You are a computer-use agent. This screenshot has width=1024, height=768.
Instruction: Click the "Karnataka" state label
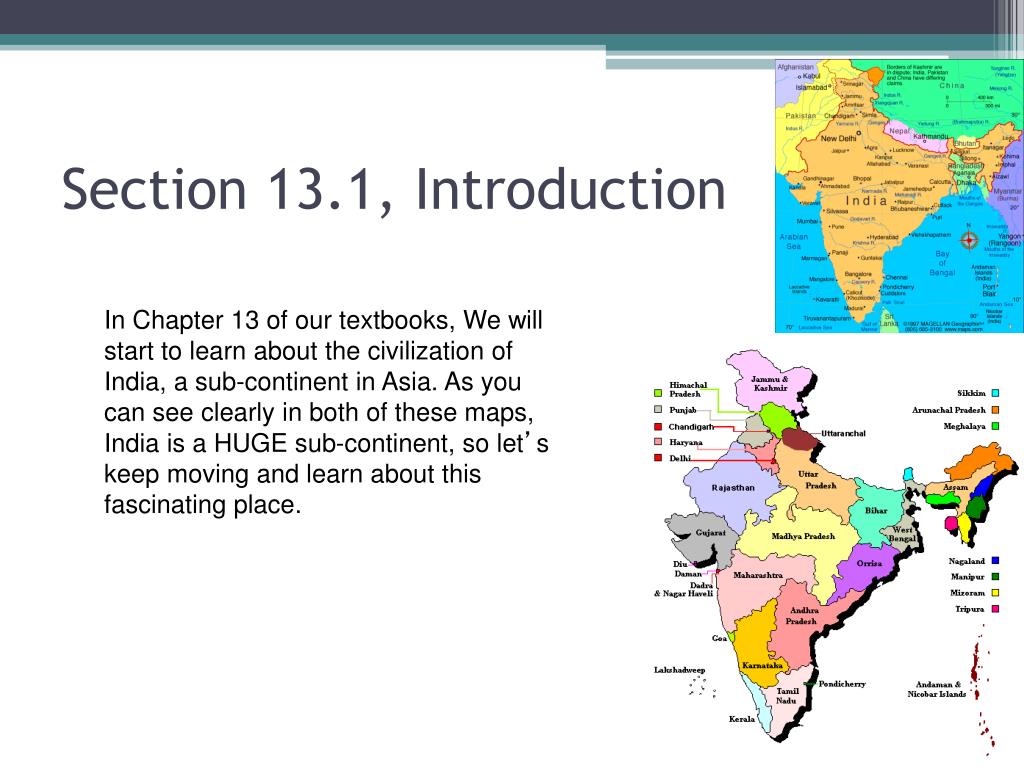click(762, 665)
